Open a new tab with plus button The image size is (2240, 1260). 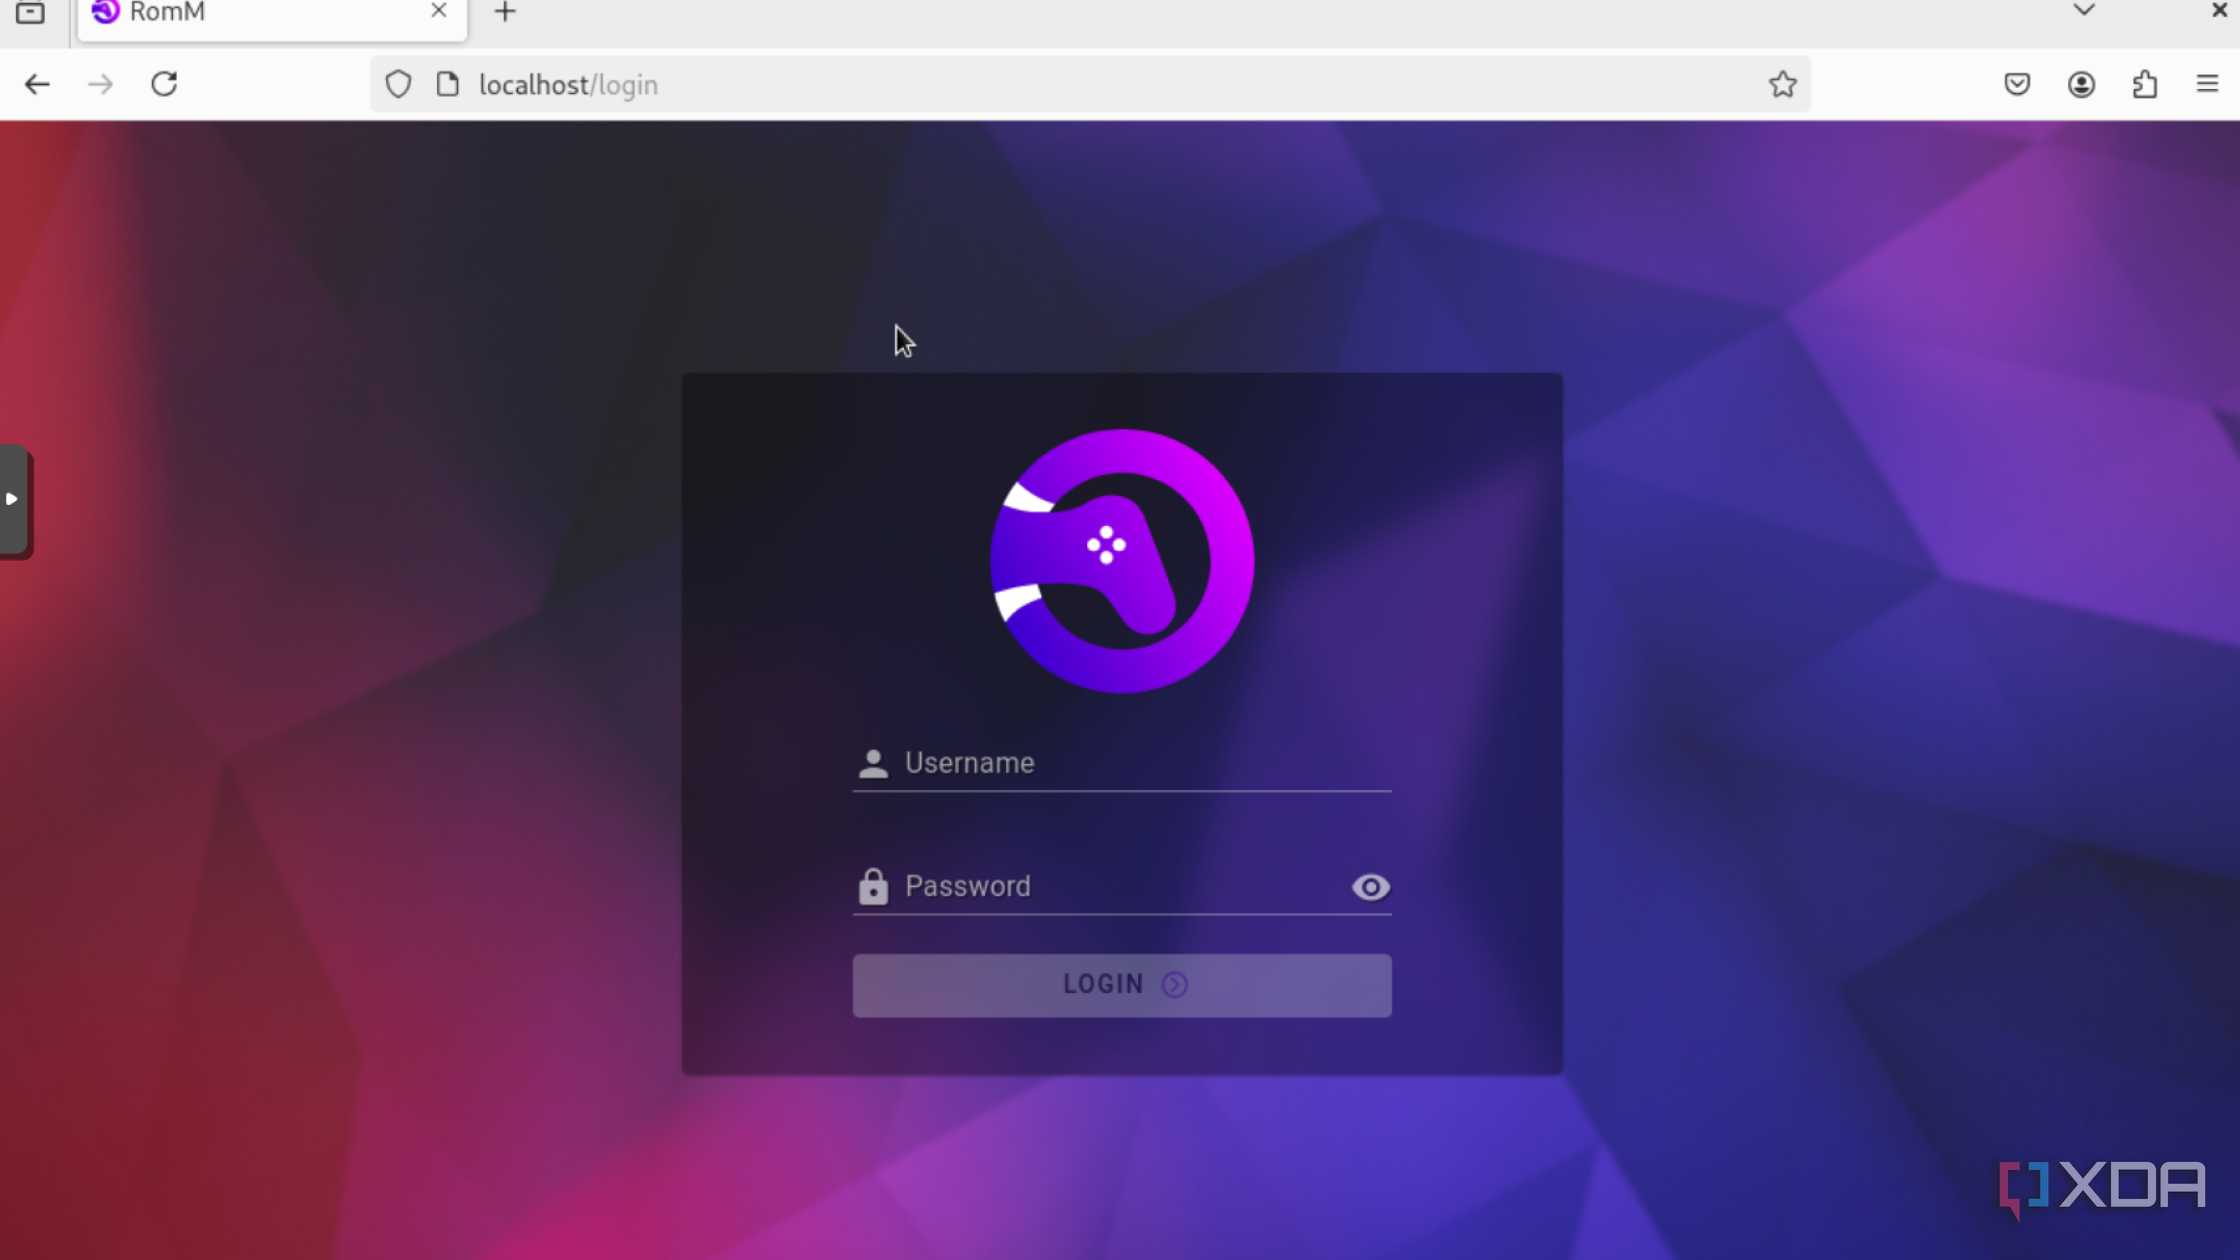pos(505,12)
